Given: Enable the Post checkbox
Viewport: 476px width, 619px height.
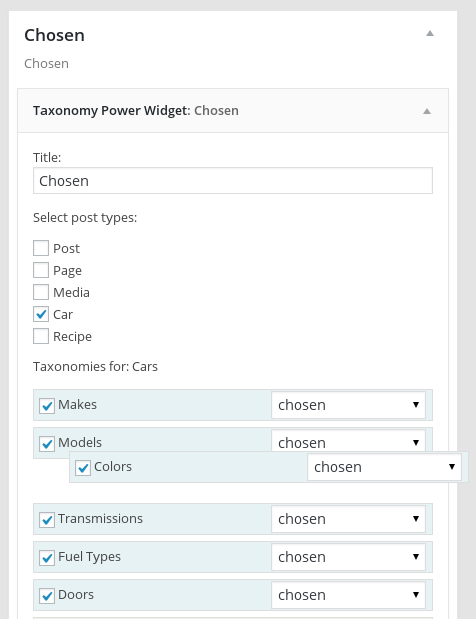Looking at the screenshot, I should [41, 248].
